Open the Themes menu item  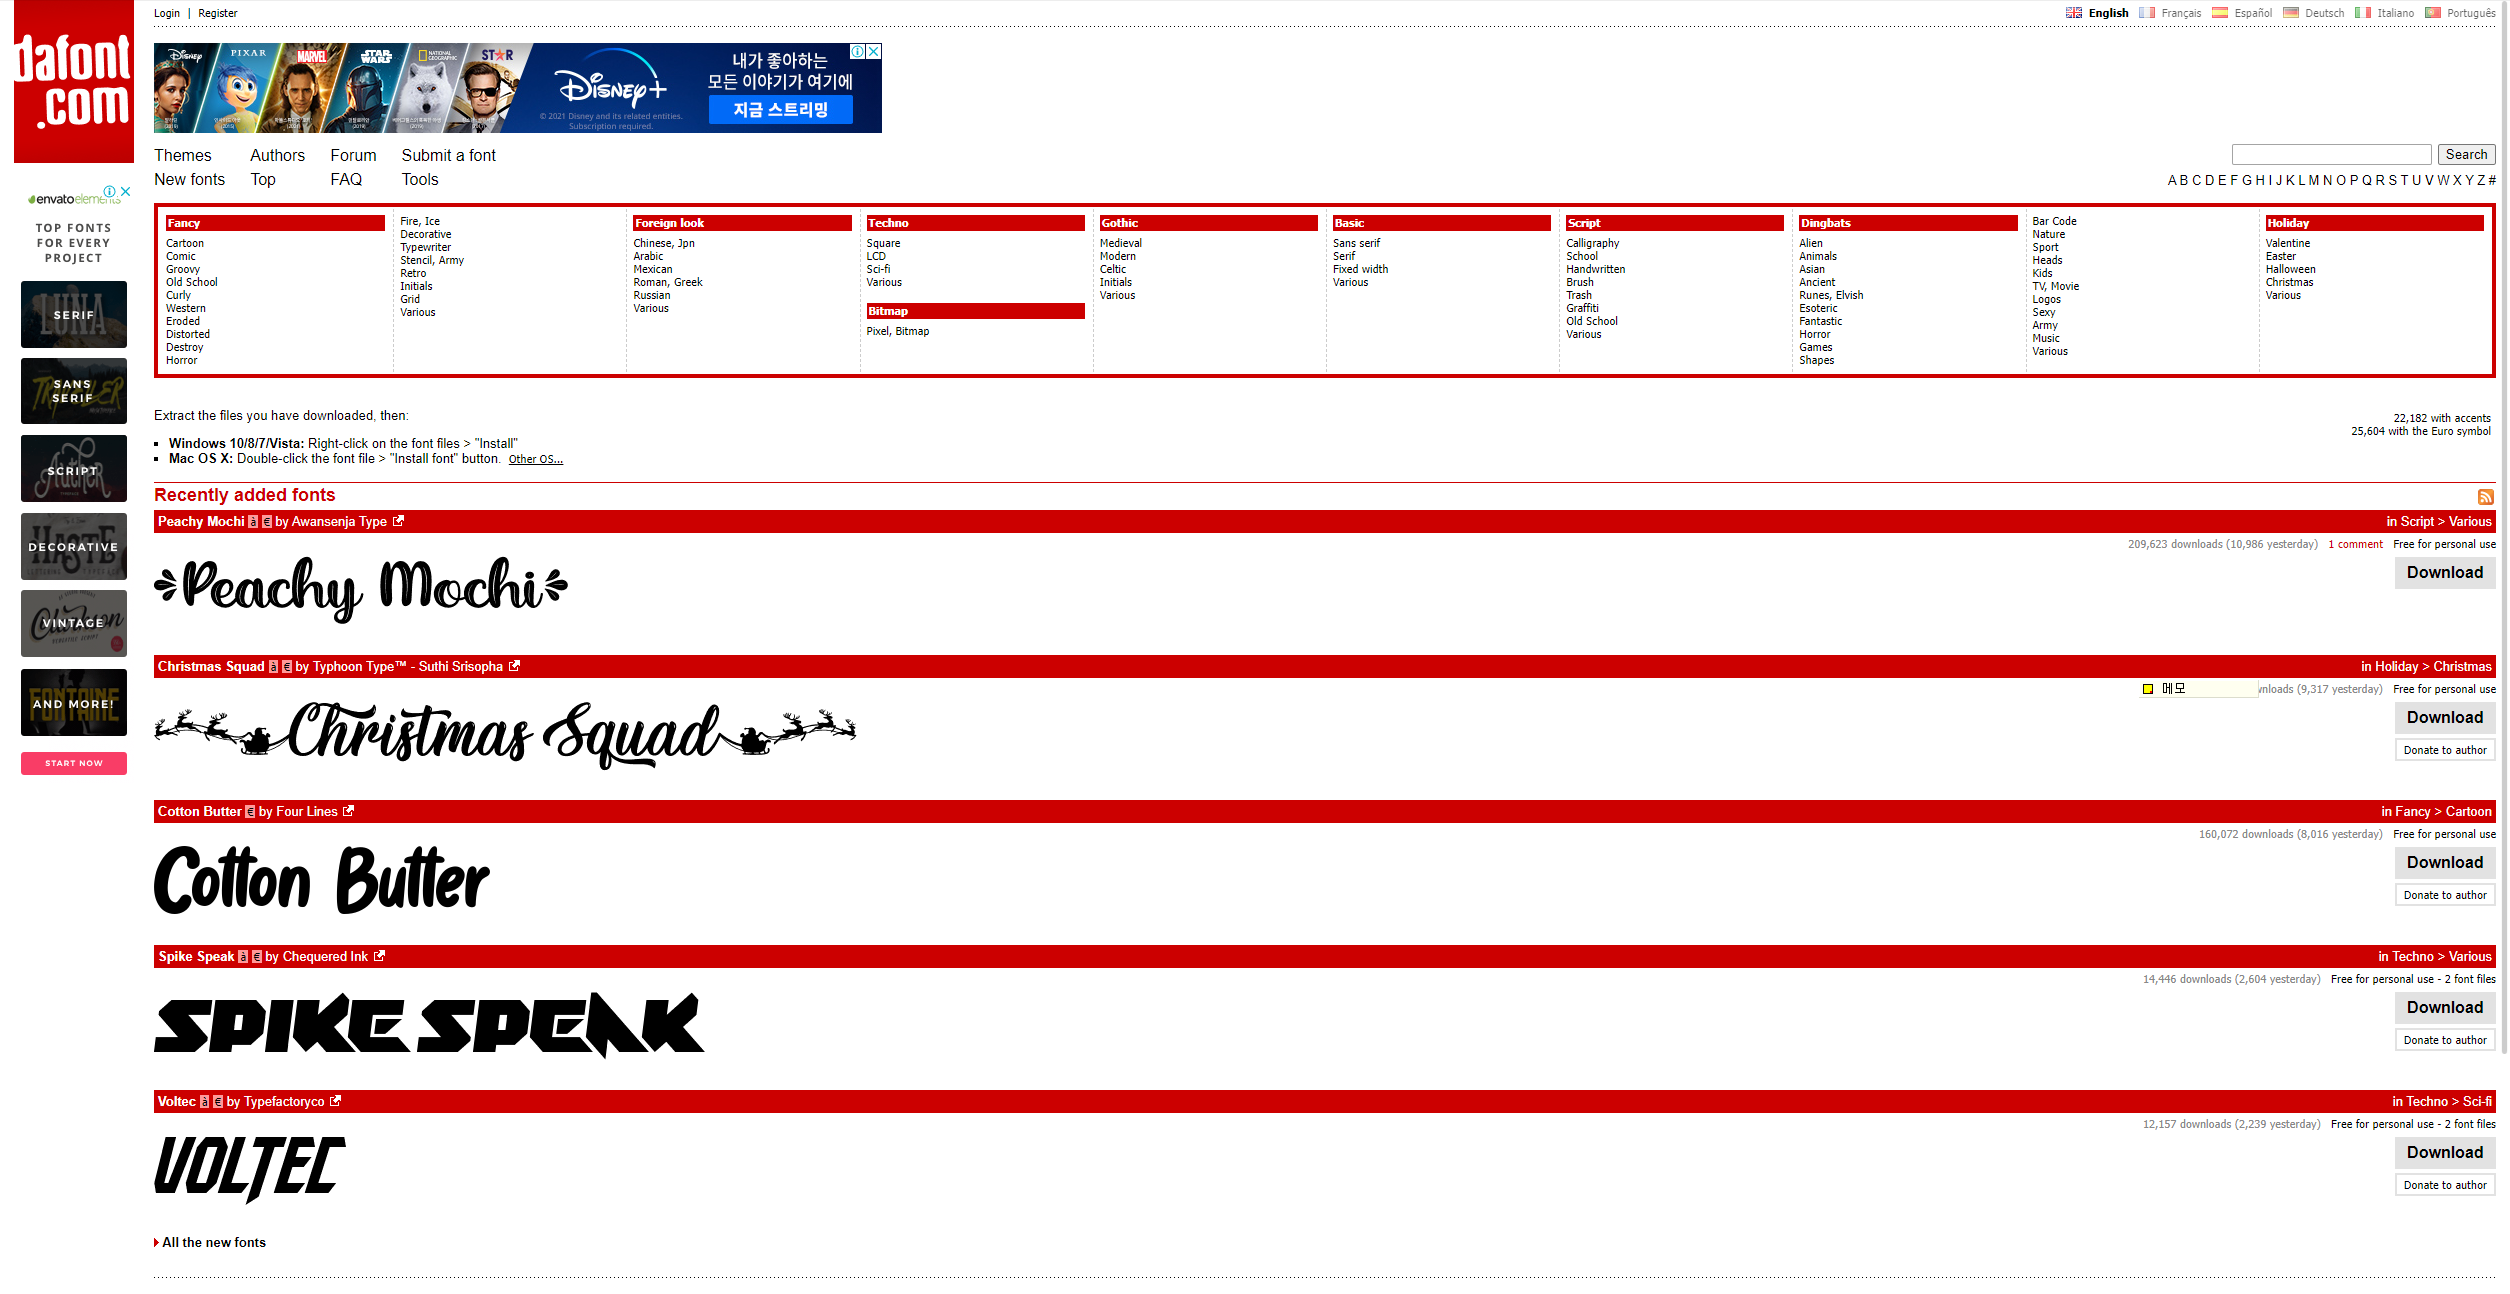(x=180, y=155)
